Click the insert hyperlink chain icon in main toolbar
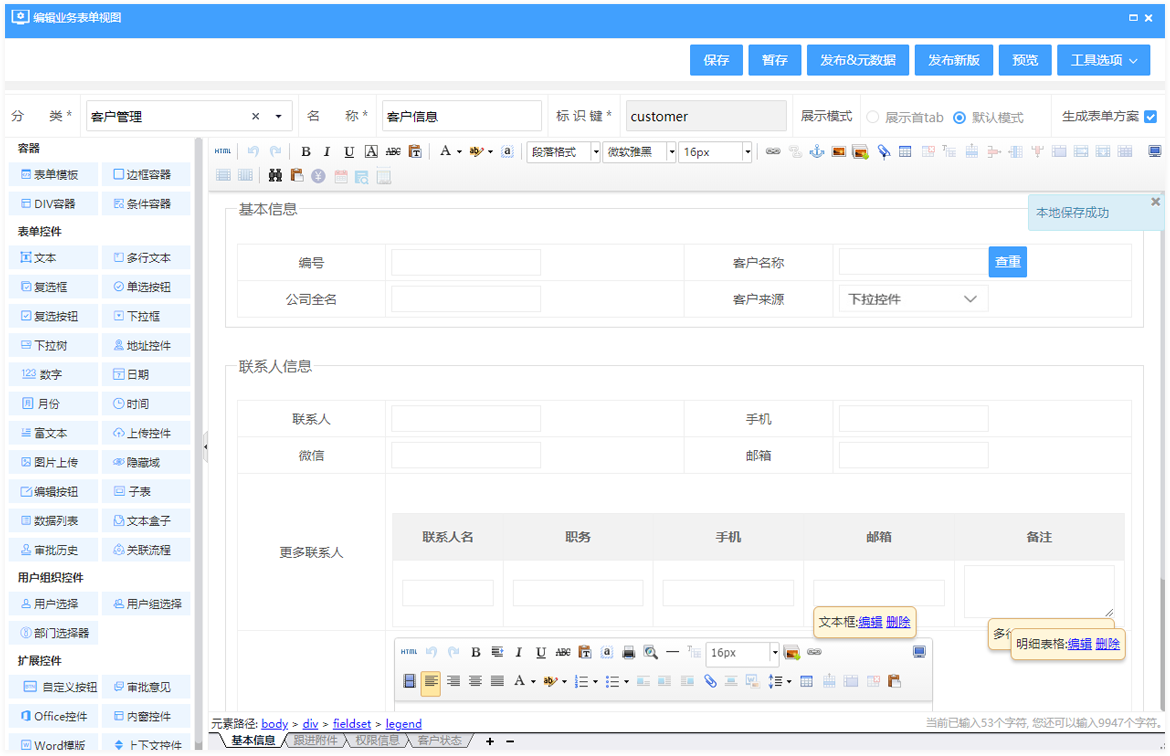Image resolution: width=1170 pixels, height=756 pixels. pos(773,152)
